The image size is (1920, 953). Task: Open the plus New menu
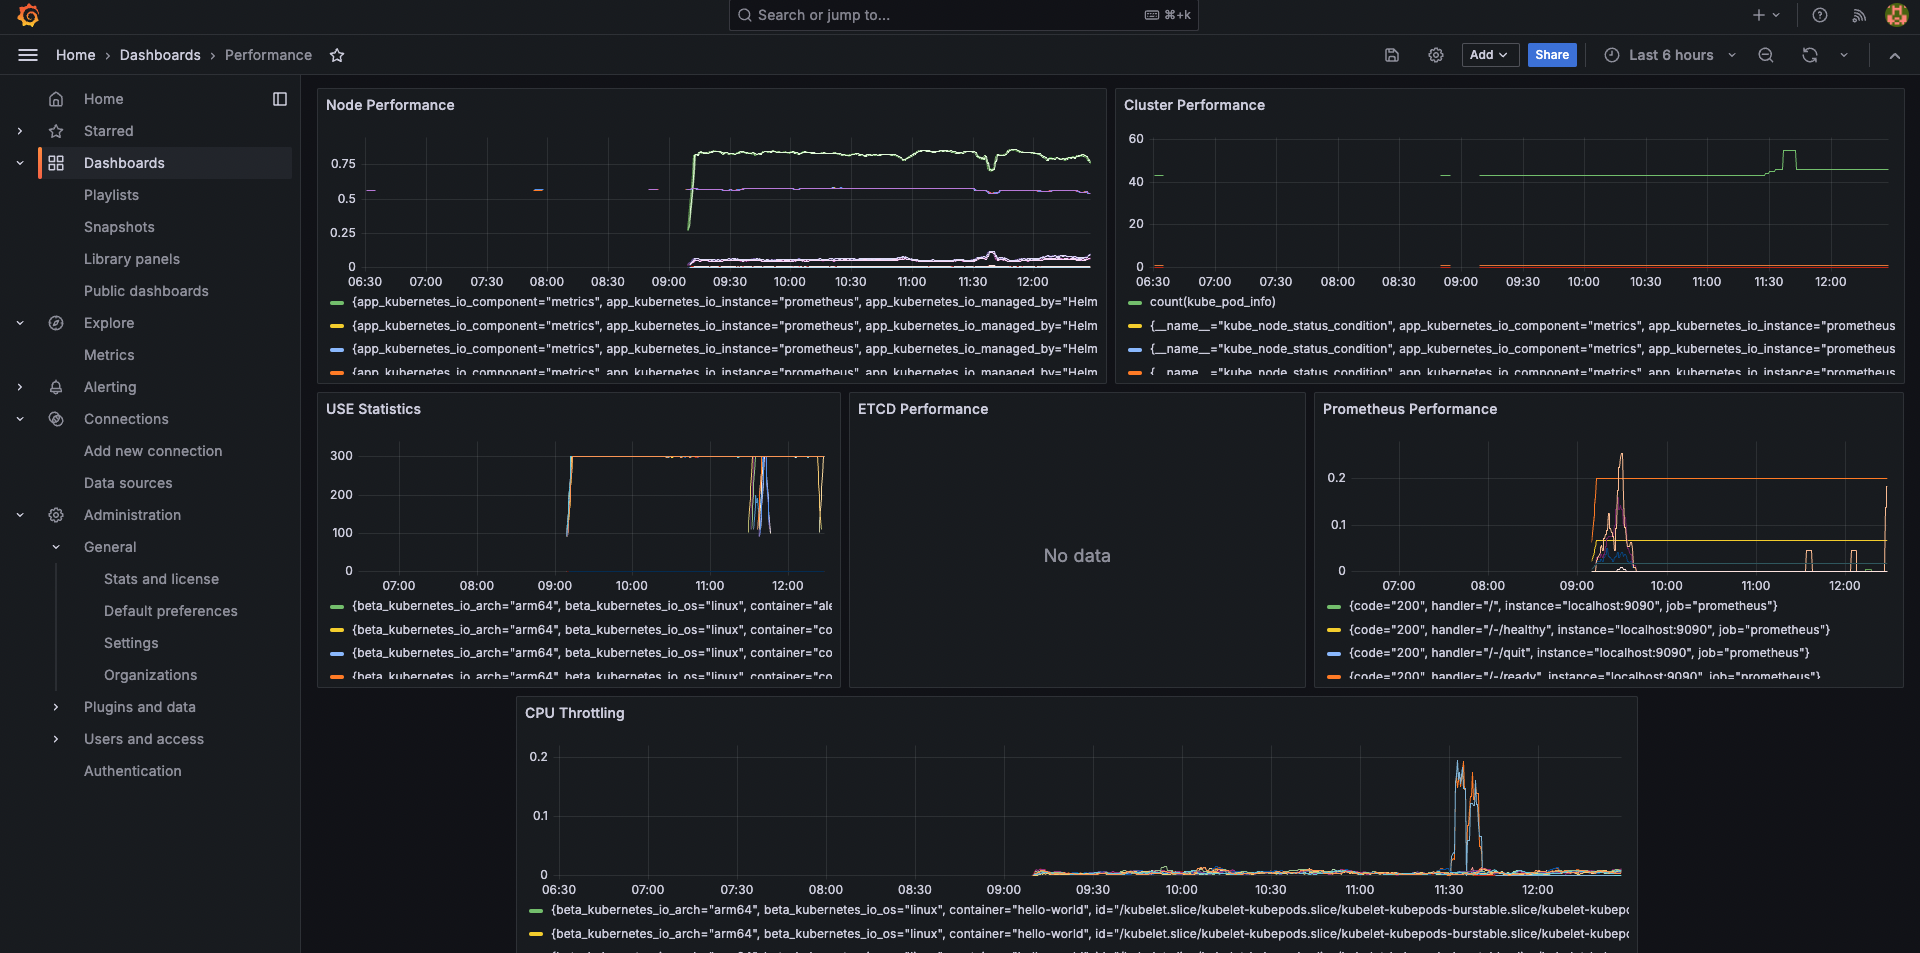coord(1766,15)
